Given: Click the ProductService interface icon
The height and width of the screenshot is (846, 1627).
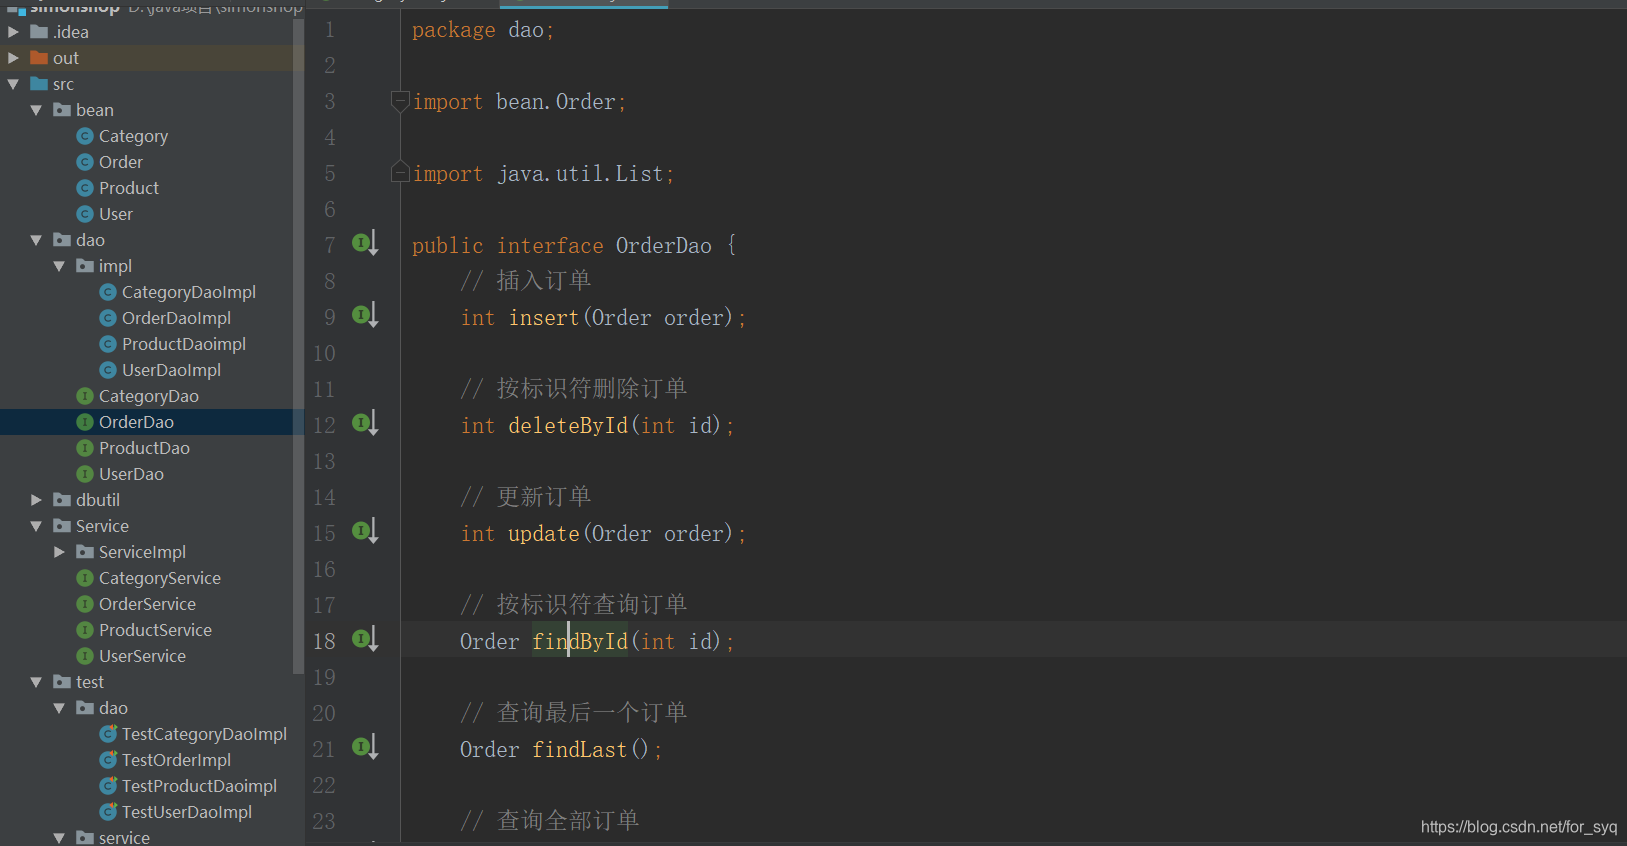Looking at the screenshot, I should click(x=85, y=630).
